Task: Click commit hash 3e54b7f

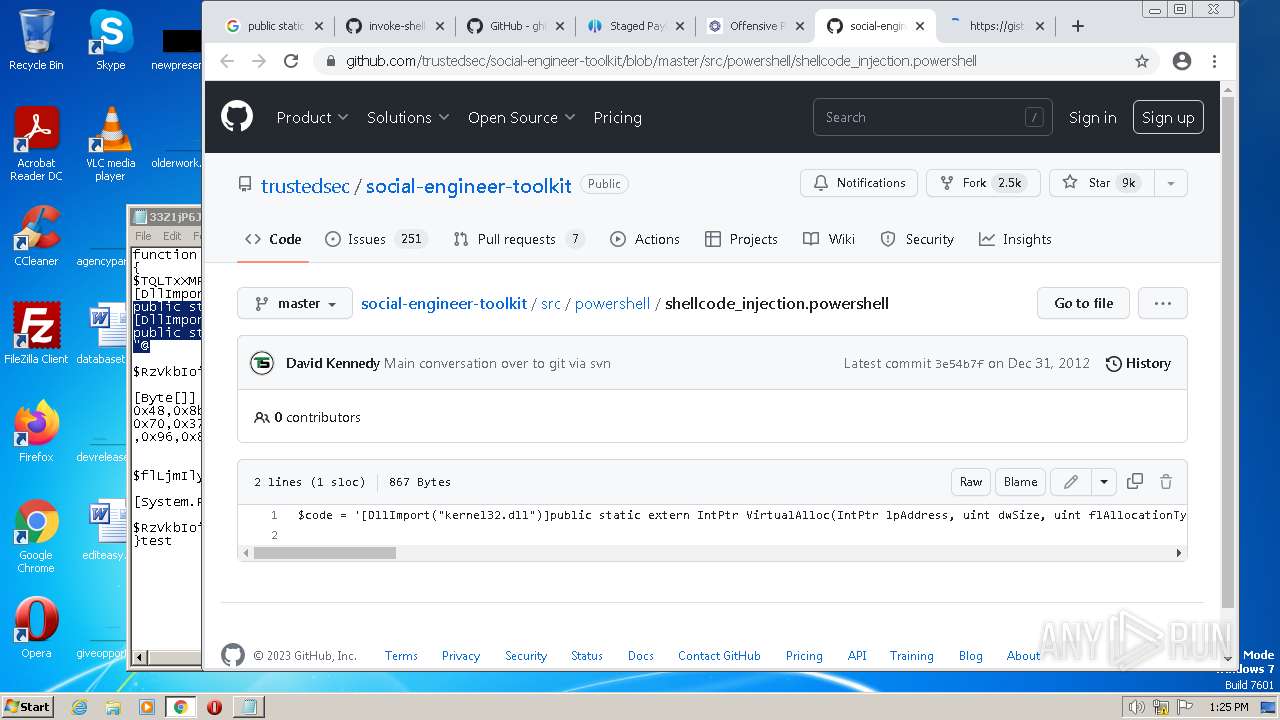Action: tap(959, 363)
